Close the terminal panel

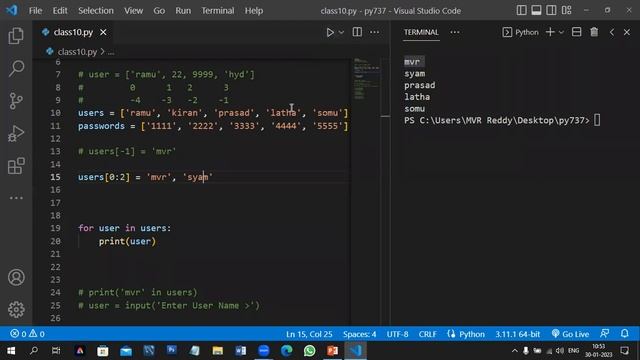coord(627,32)
